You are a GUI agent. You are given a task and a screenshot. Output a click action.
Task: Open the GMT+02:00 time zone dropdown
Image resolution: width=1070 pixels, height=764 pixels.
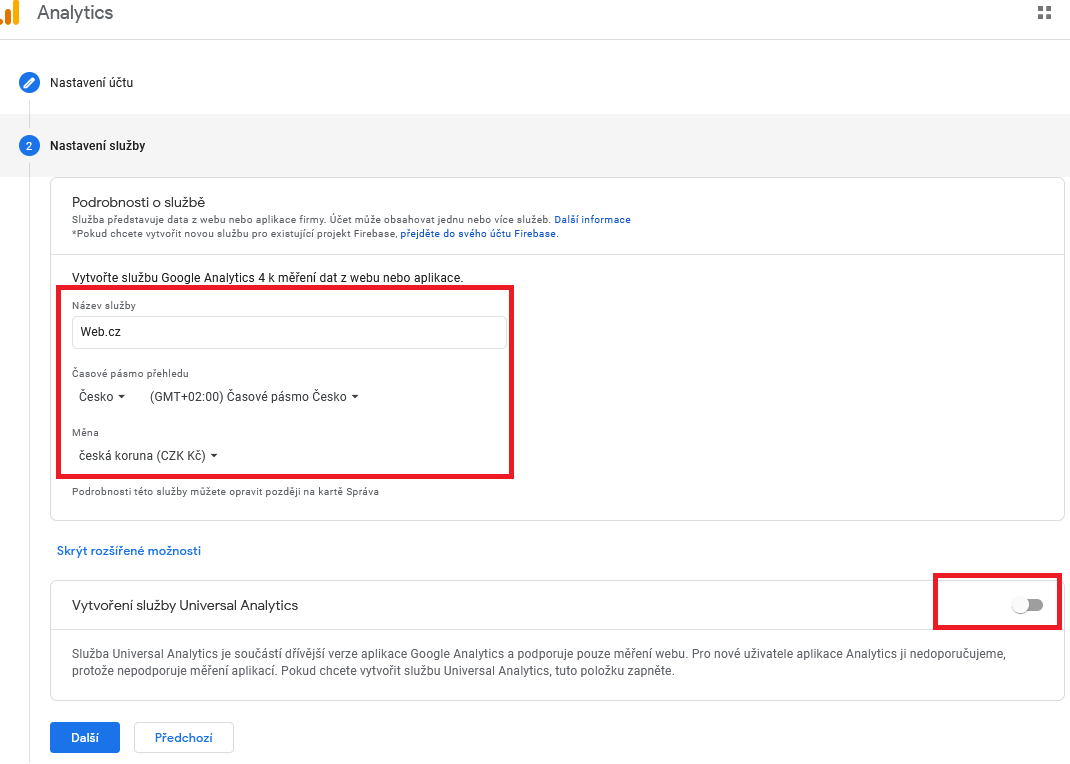pos(254,397)
